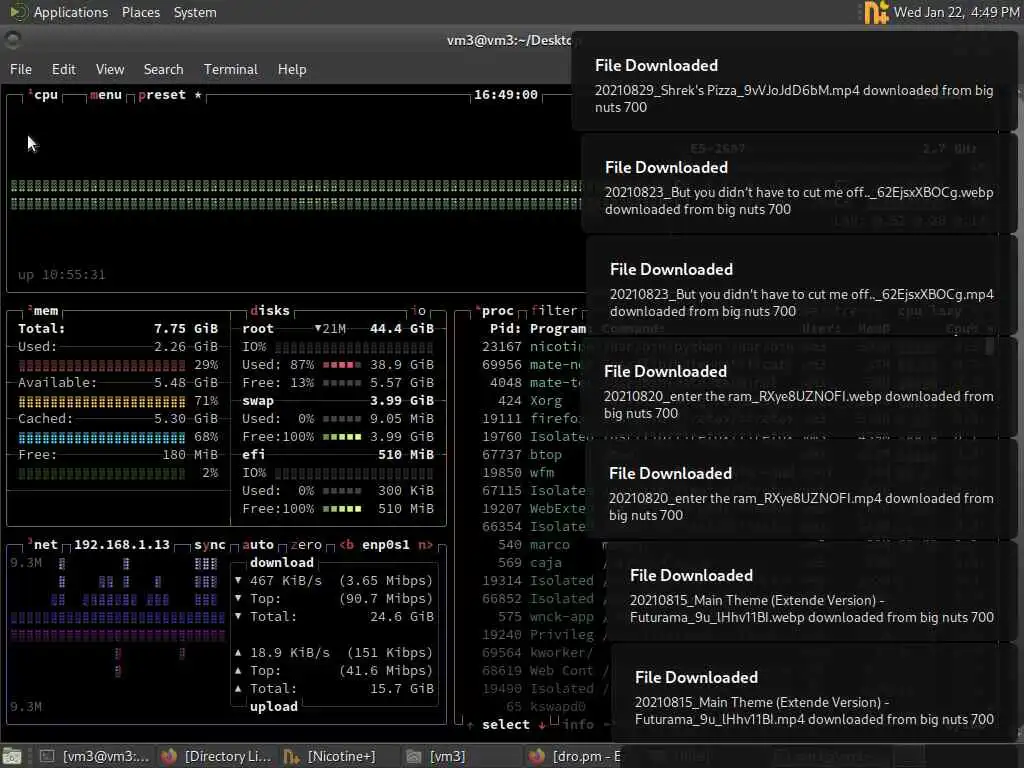Switch to Directory Listing Firefox taskbar button
The height and width of the screenshot is (768, 1024).
click(x=216, y=756)
